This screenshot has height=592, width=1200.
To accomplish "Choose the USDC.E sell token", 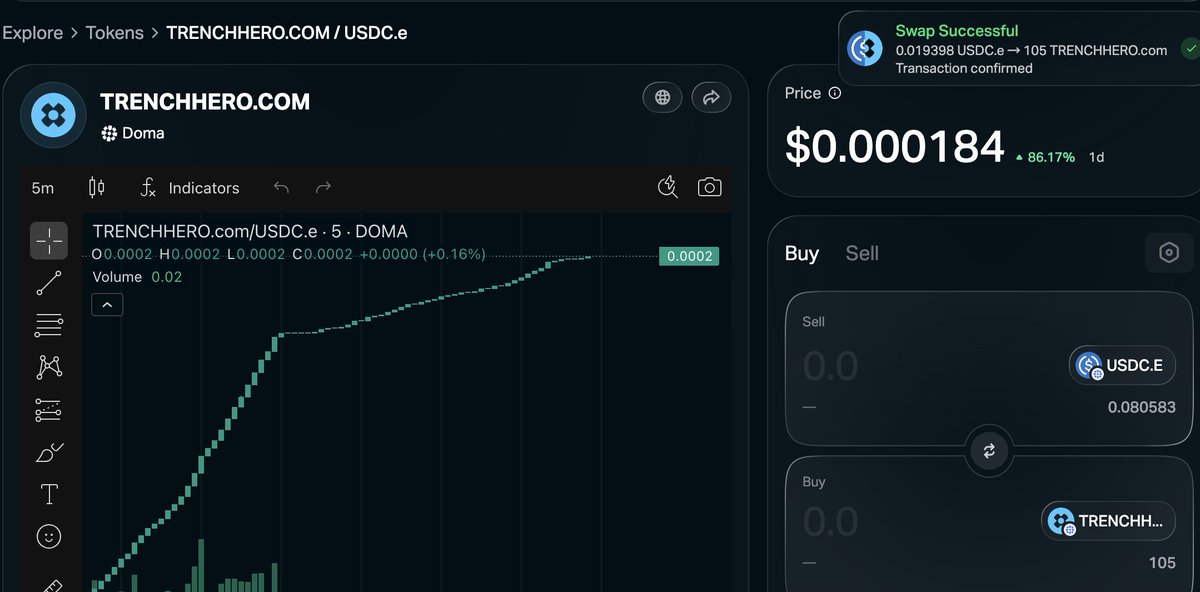I will pyautogui.click(x=1121, y=366).
